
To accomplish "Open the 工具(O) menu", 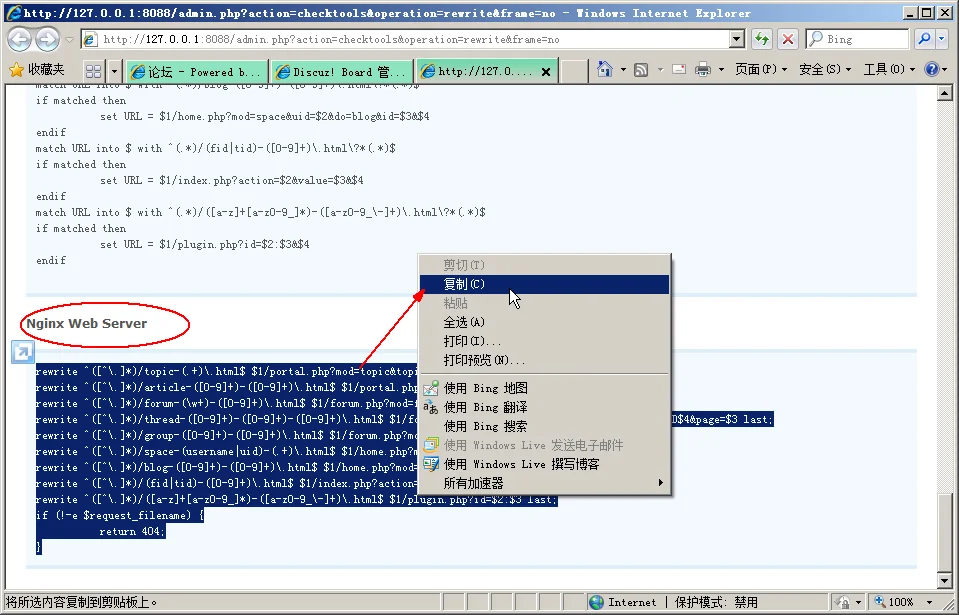I will (889, 70).
